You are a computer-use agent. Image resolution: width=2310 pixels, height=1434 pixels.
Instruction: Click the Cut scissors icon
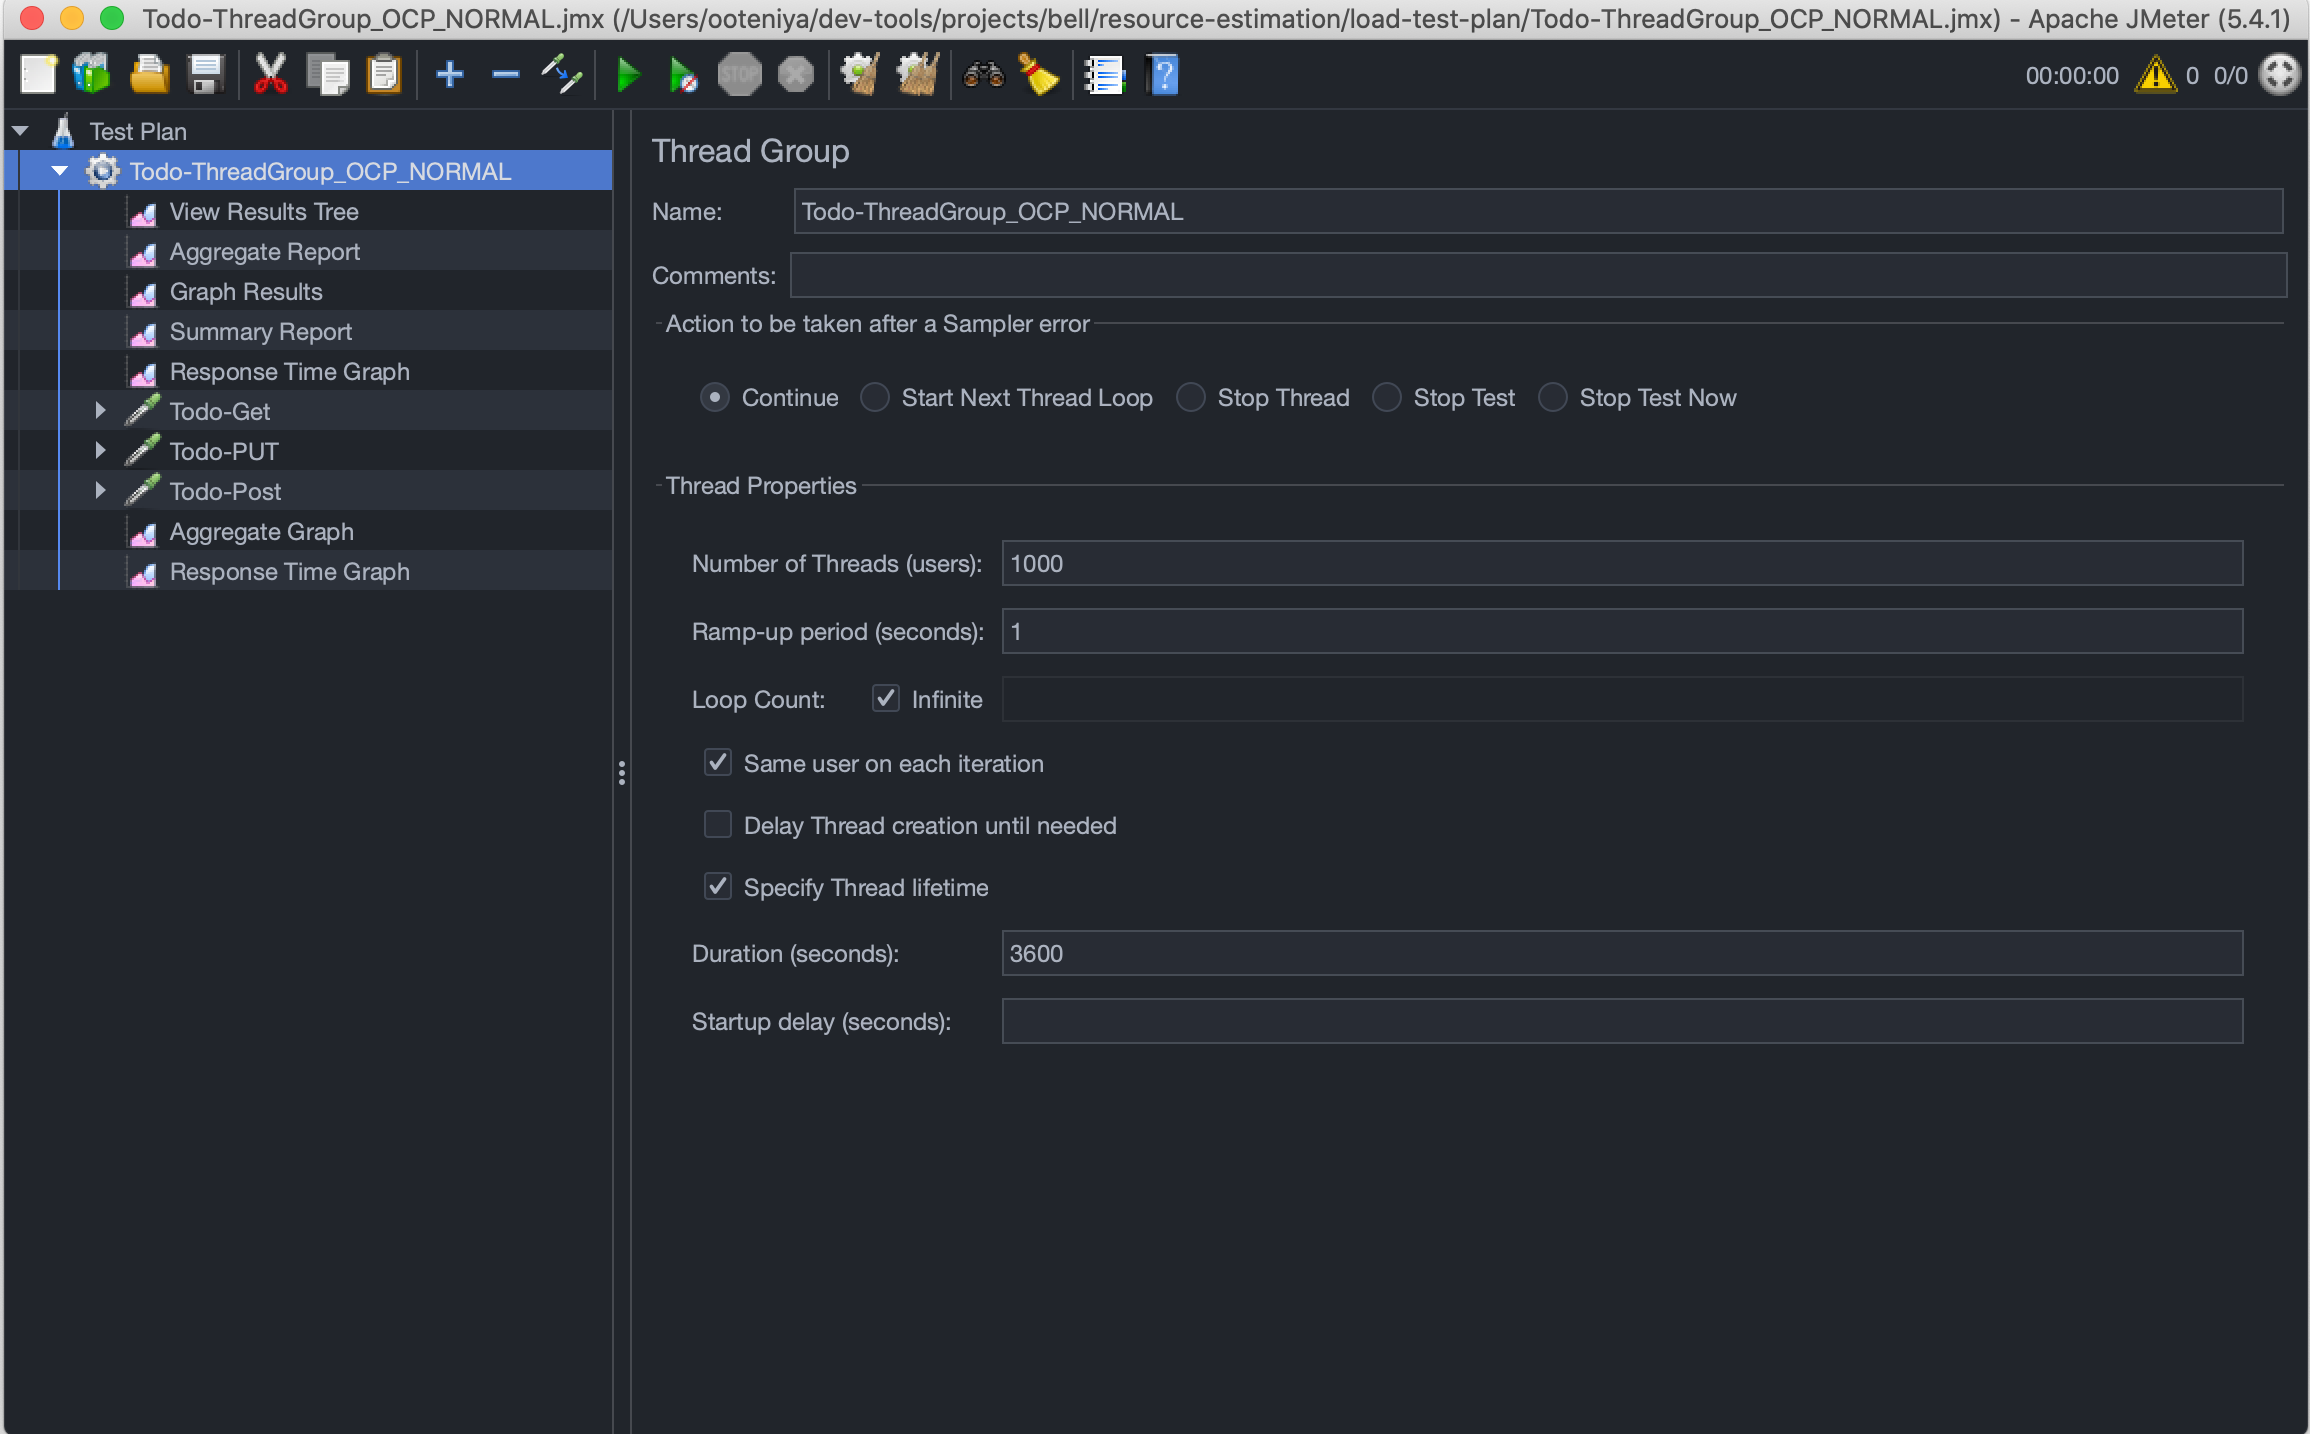pyautogui.click(x=270, y=75)
